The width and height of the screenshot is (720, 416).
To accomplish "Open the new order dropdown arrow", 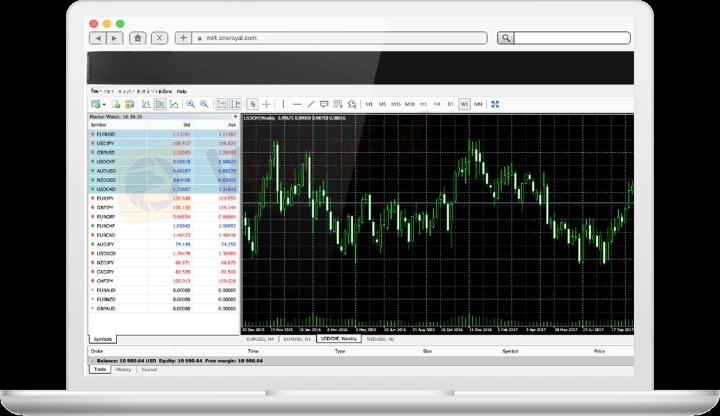I will [104, 105].
